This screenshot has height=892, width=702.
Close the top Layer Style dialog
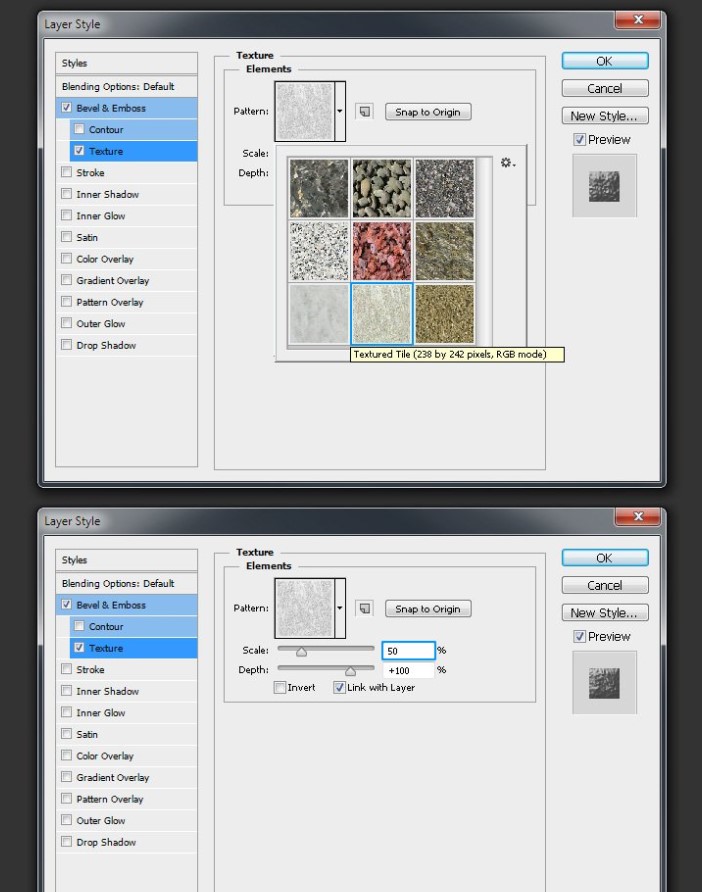pos(638,20)
